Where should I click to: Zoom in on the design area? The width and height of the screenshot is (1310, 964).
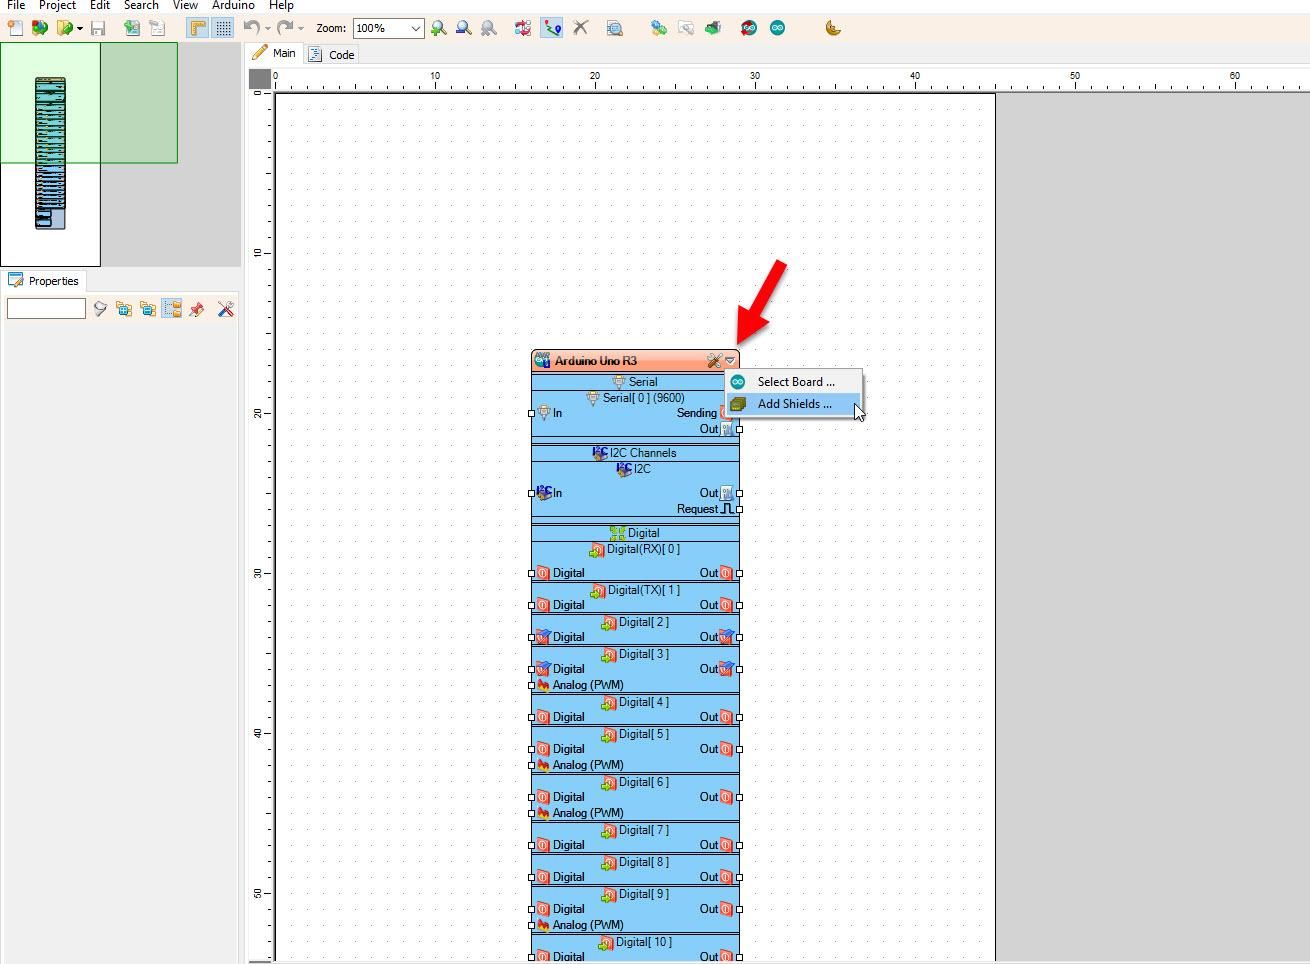tap(439, 28)
